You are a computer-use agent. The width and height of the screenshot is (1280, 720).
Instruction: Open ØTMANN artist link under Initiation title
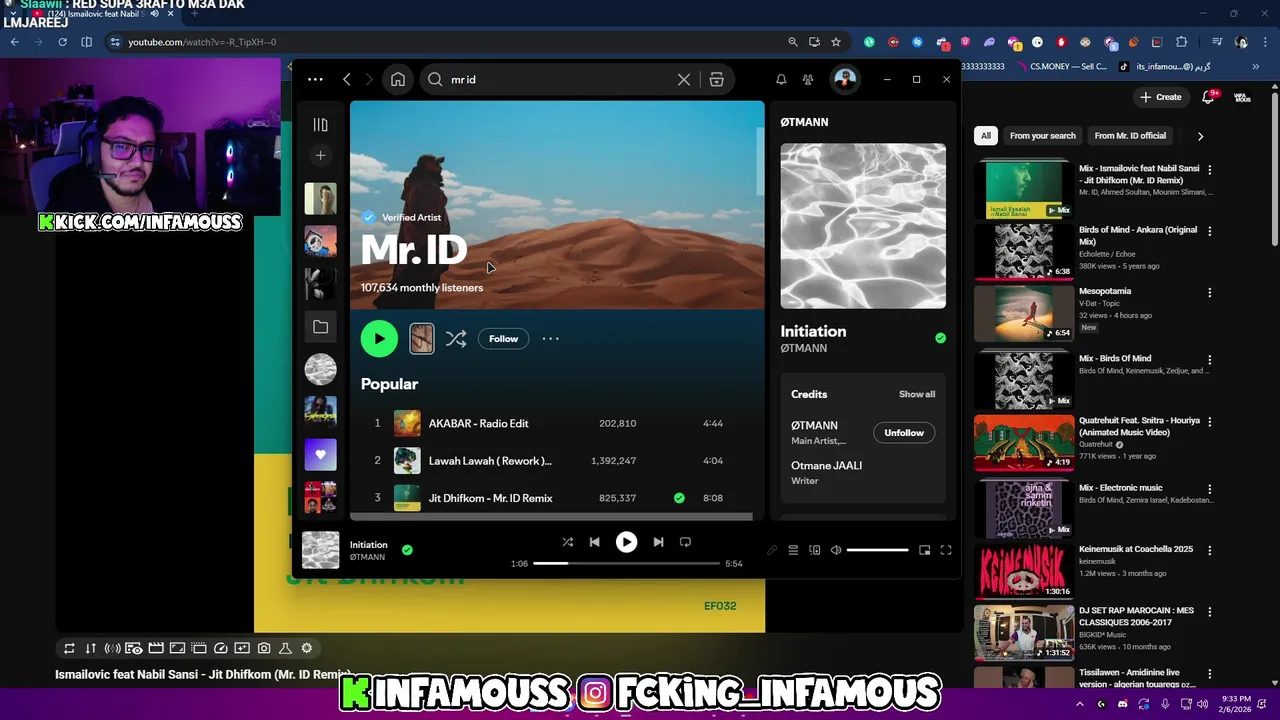(x=804, y=348)
